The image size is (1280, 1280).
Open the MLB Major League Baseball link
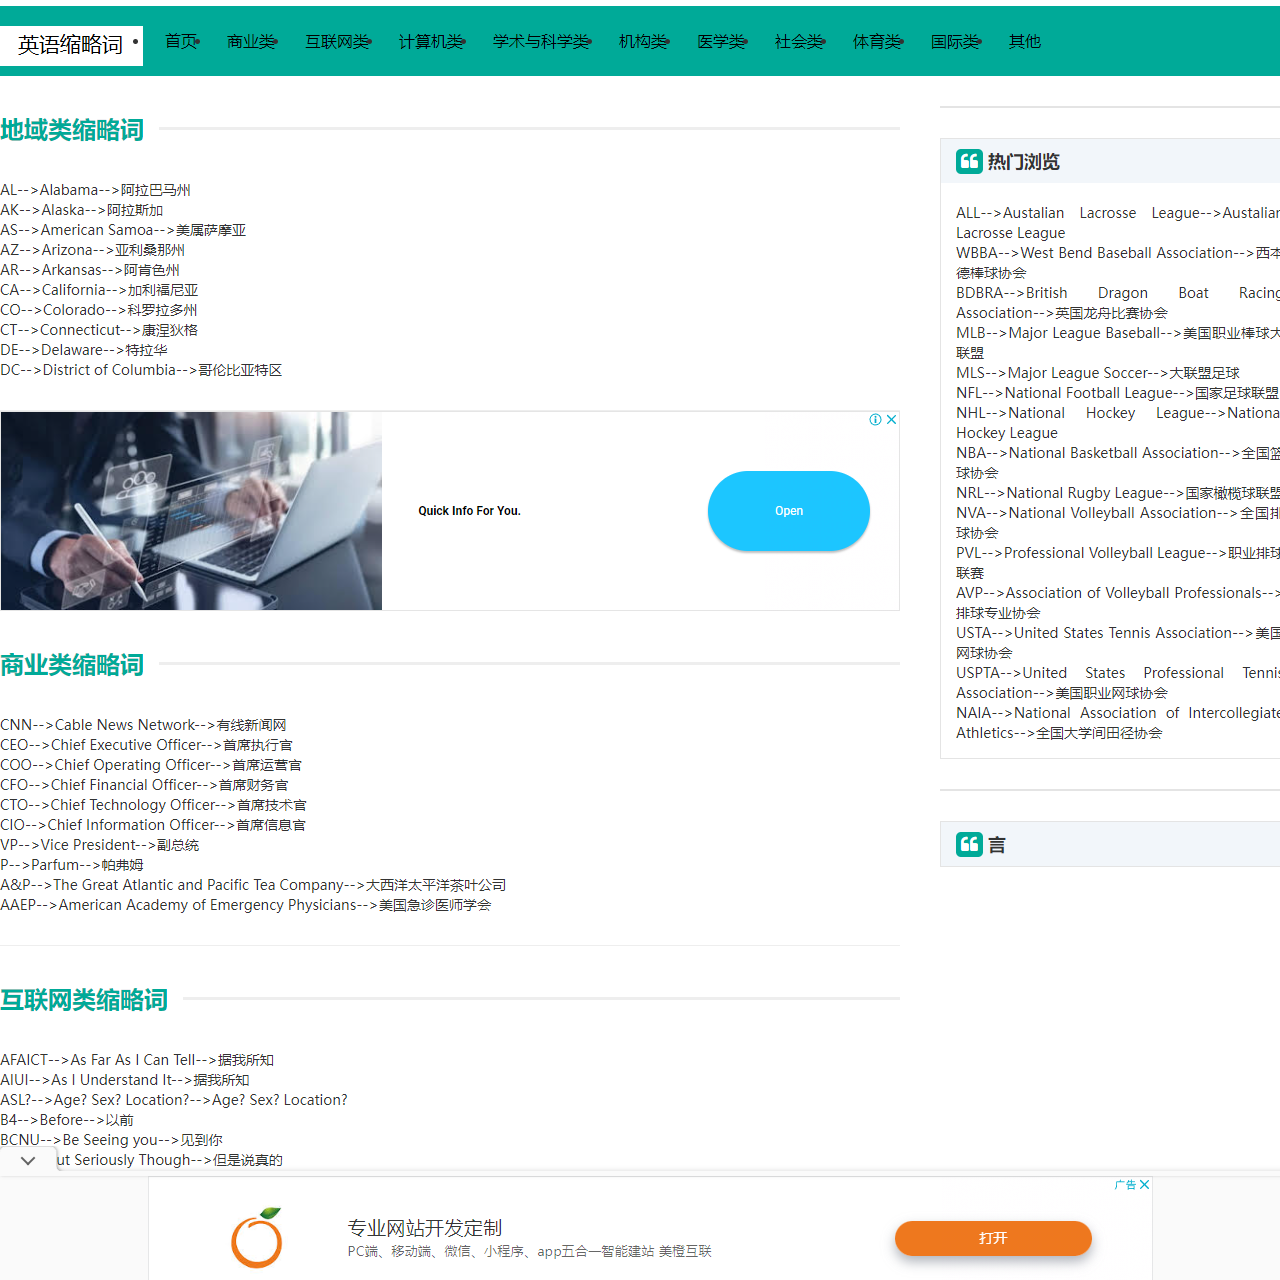point(1118,343)
